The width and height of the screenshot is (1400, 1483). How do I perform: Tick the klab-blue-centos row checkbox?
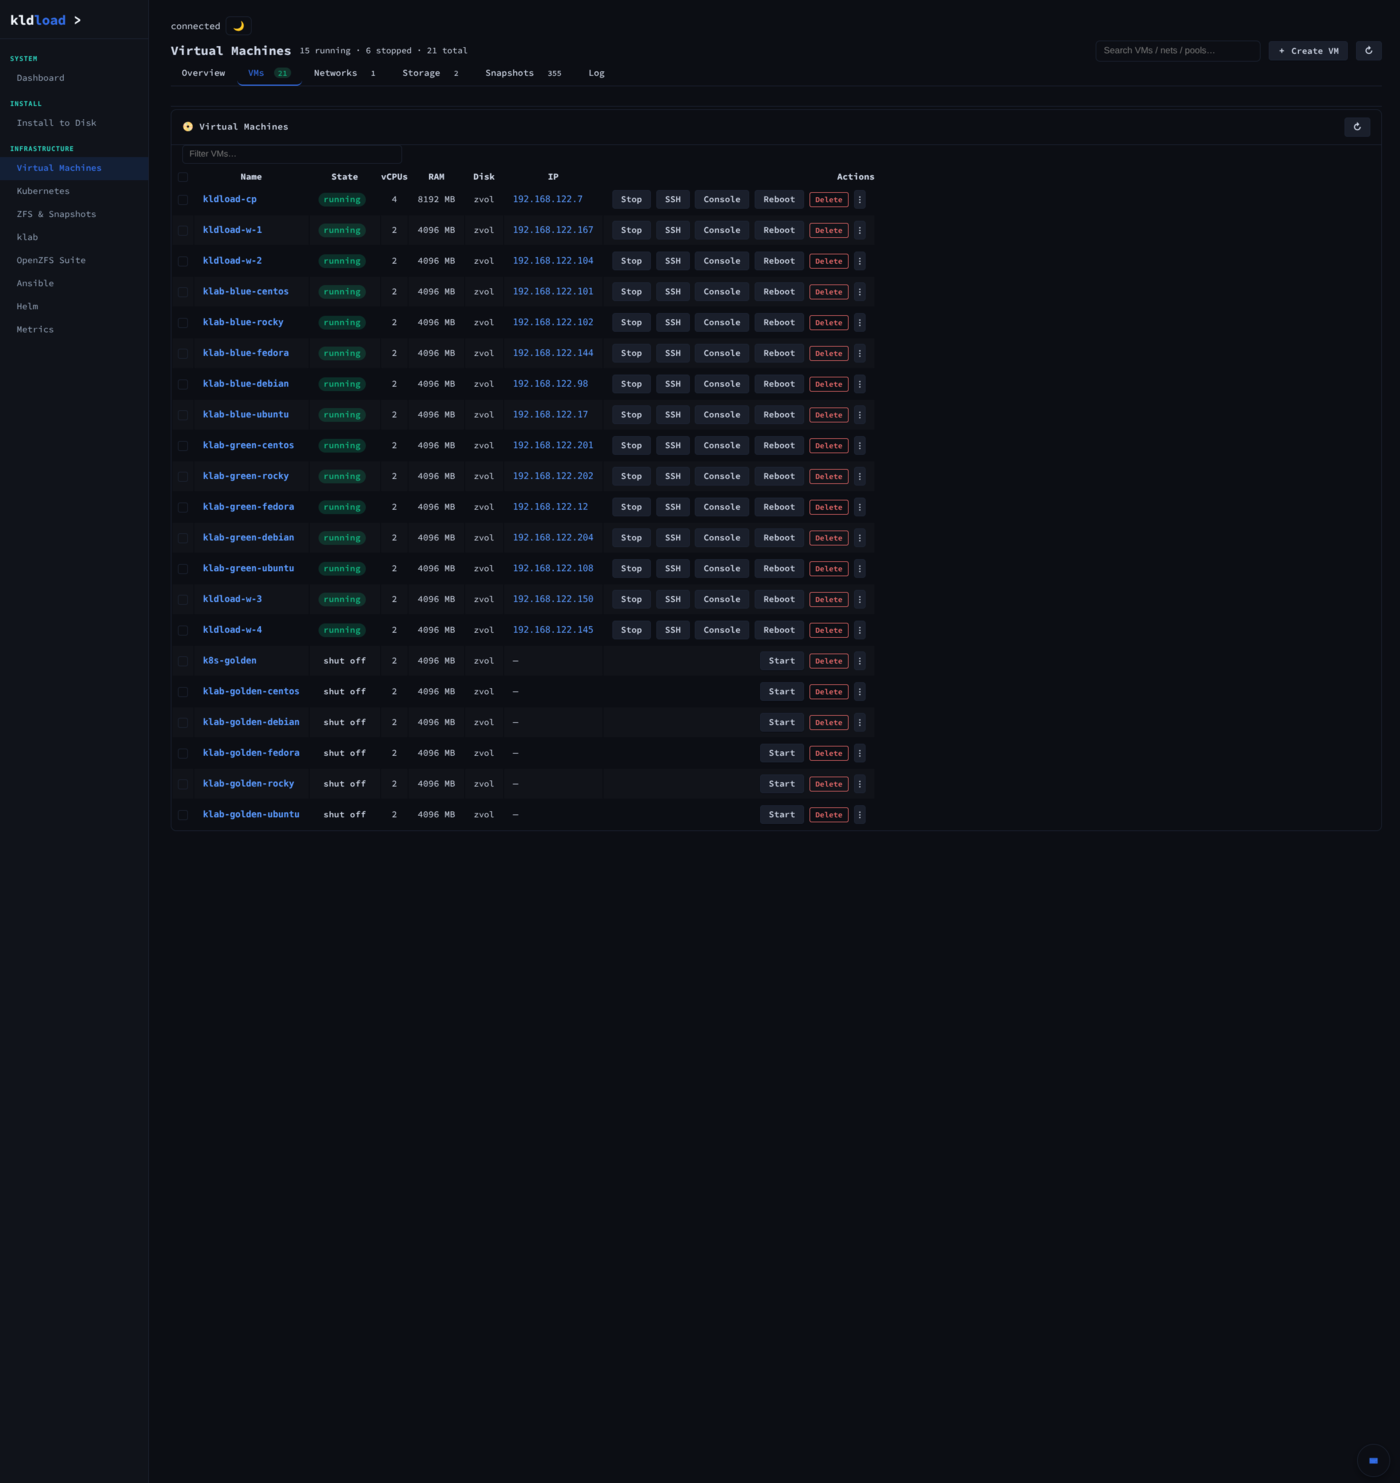[183, 292]
